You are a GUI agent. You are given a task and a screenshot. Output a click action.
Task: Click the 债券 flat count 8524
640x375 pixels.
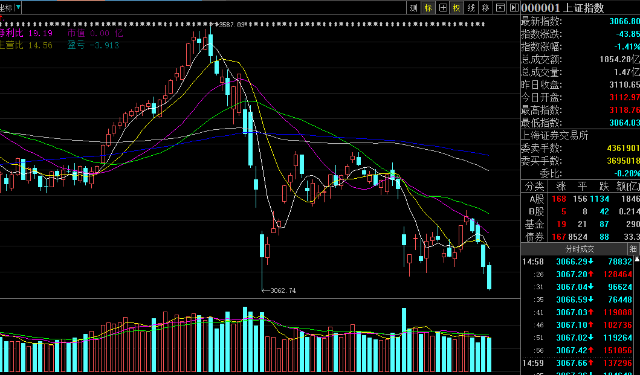578,237
